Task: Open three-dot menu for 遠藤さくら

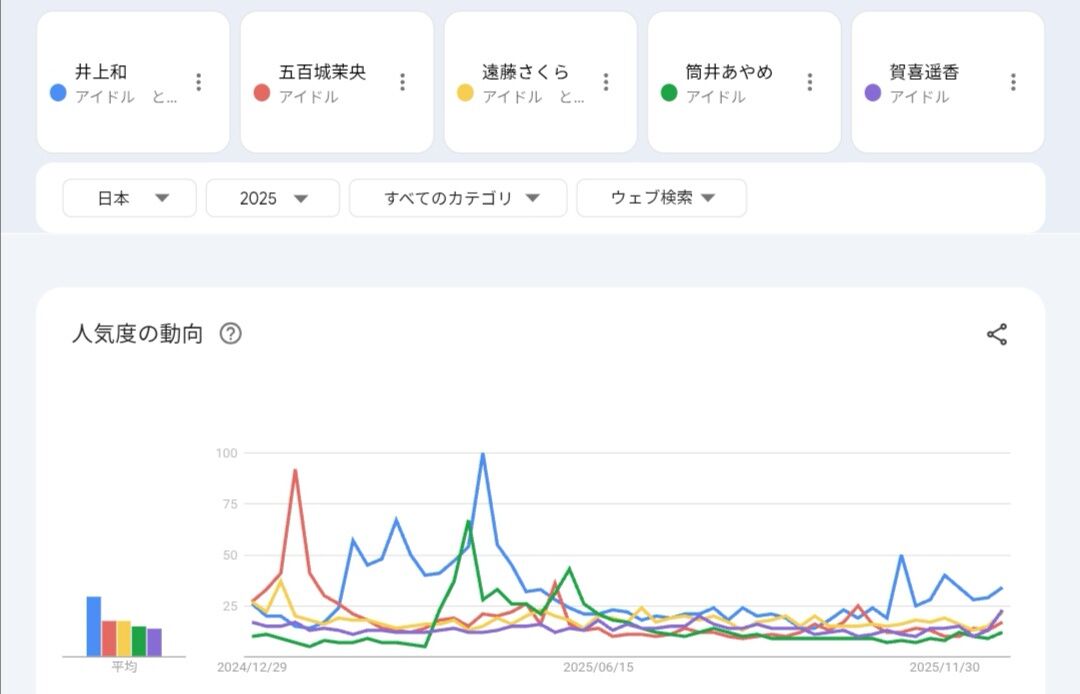Action: pos(606,82)
